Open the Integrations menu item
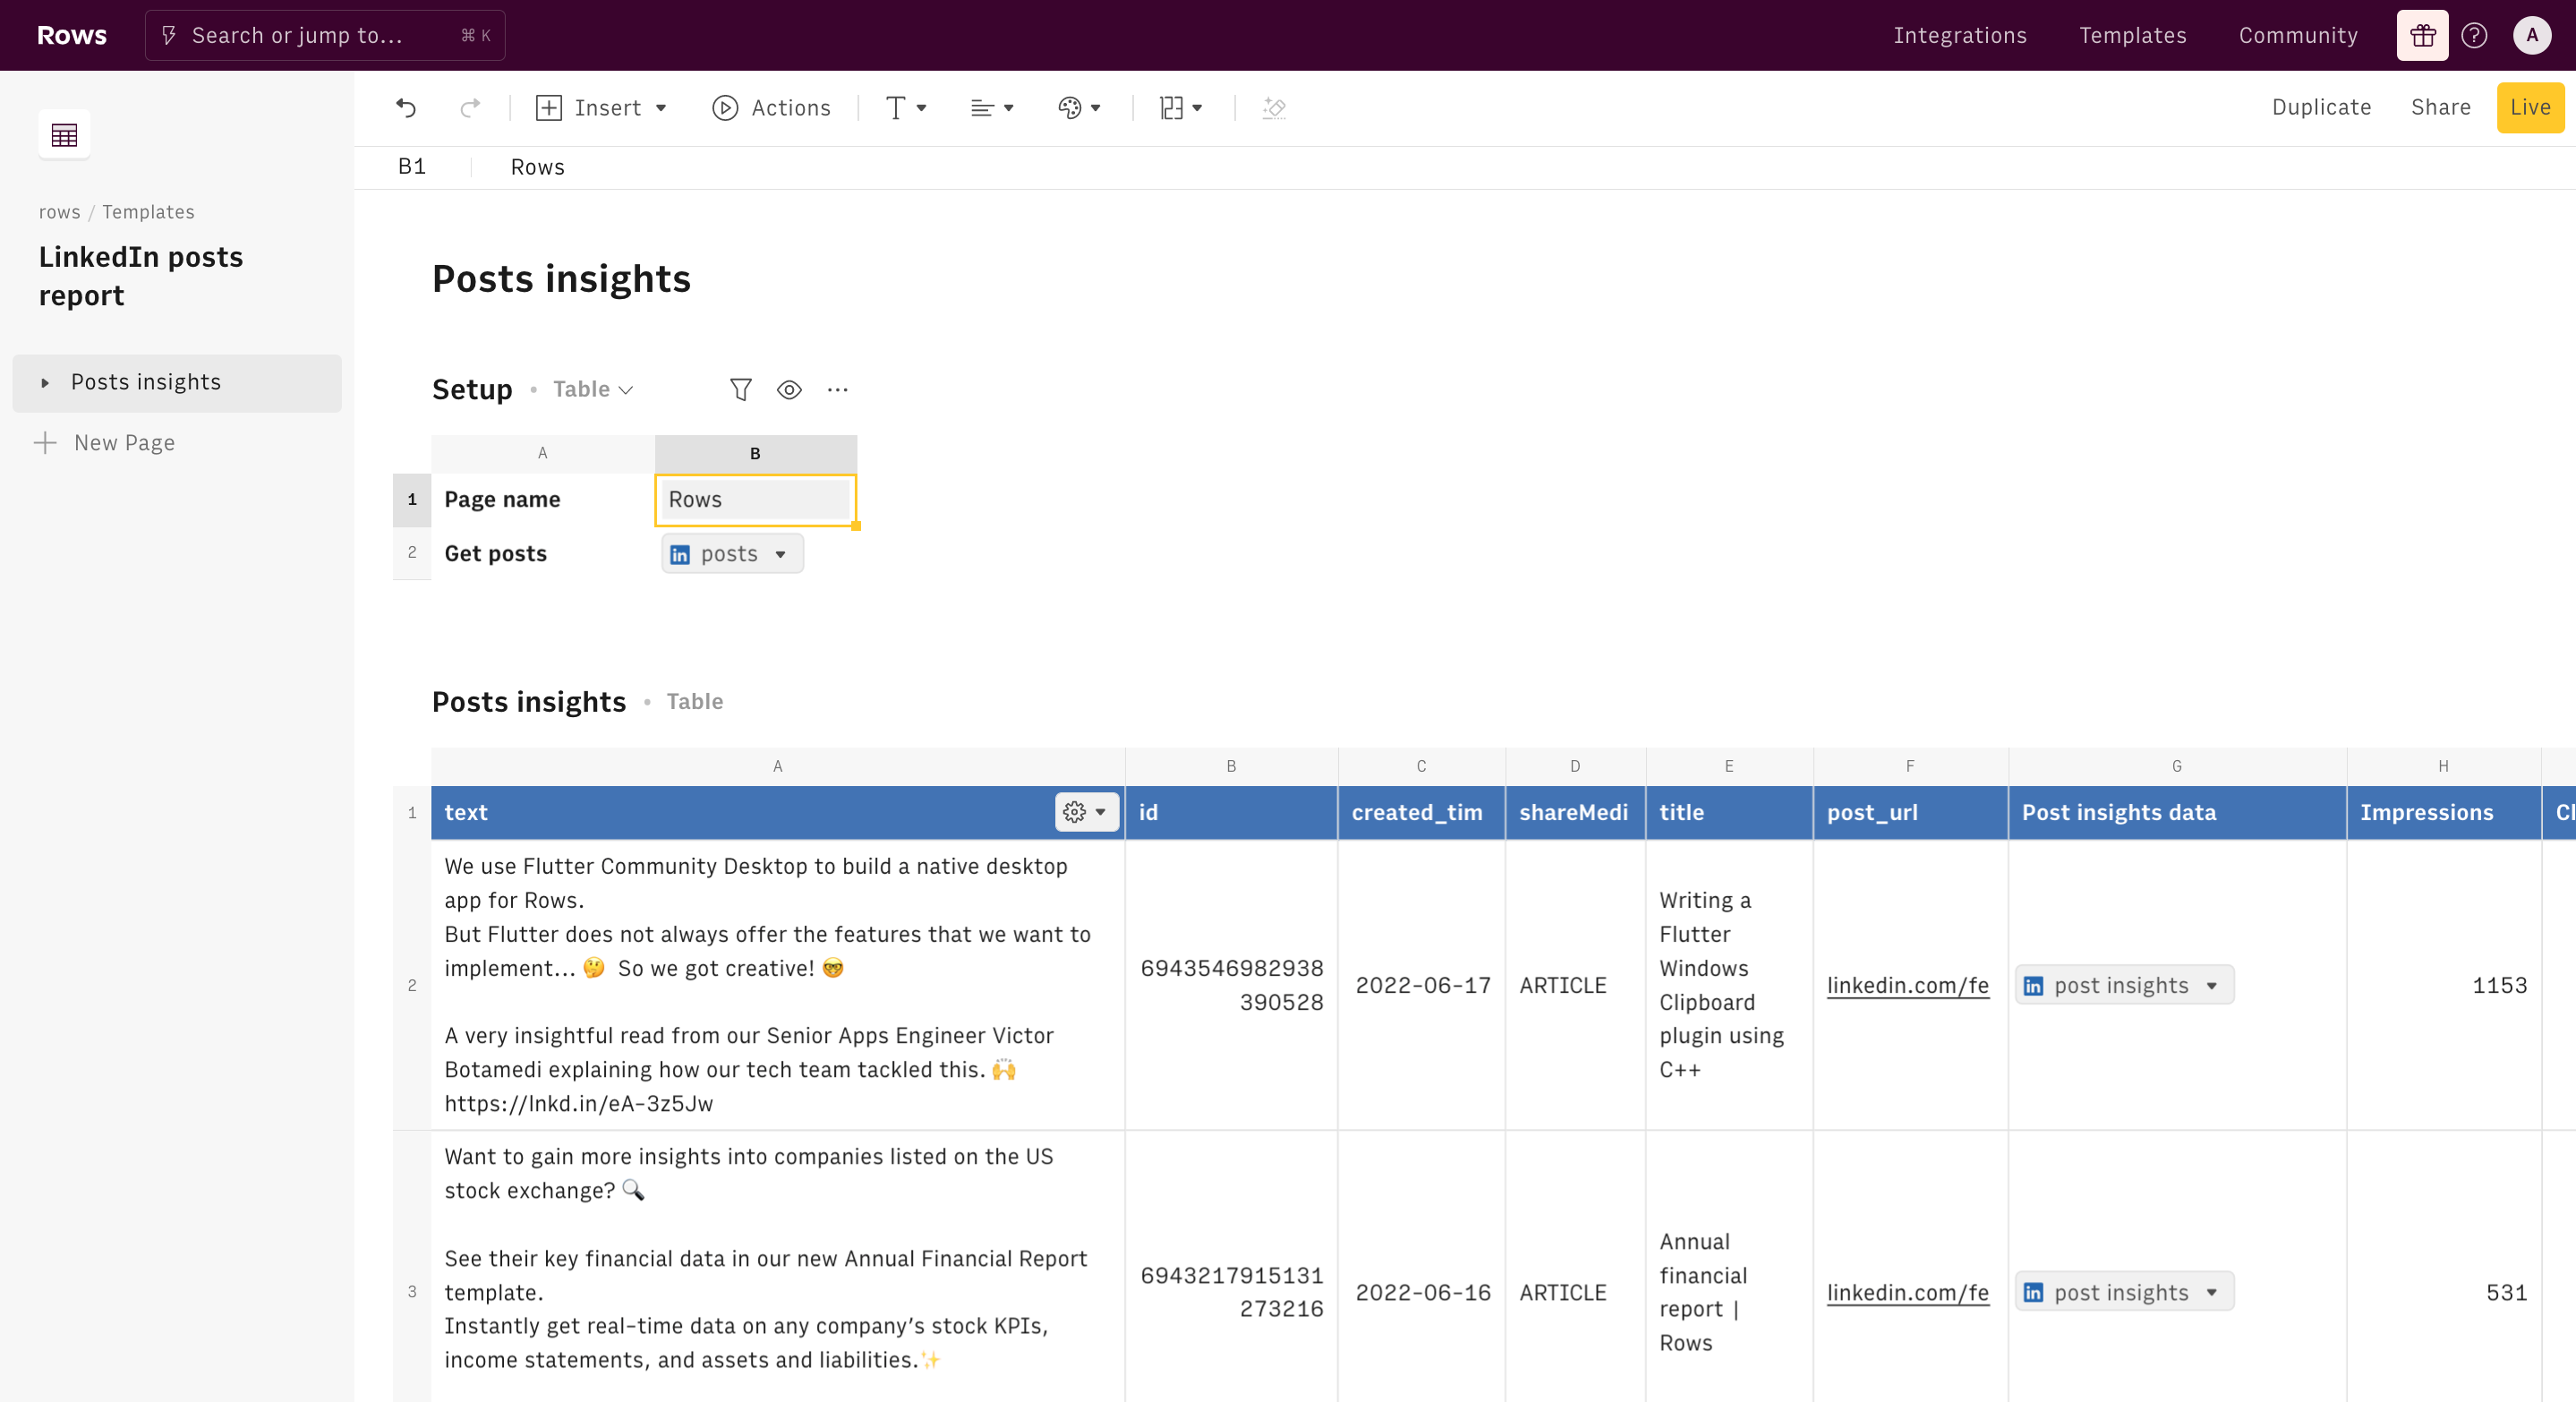The width and height of the screenshot is (2576, 1402). [1959, 36]
